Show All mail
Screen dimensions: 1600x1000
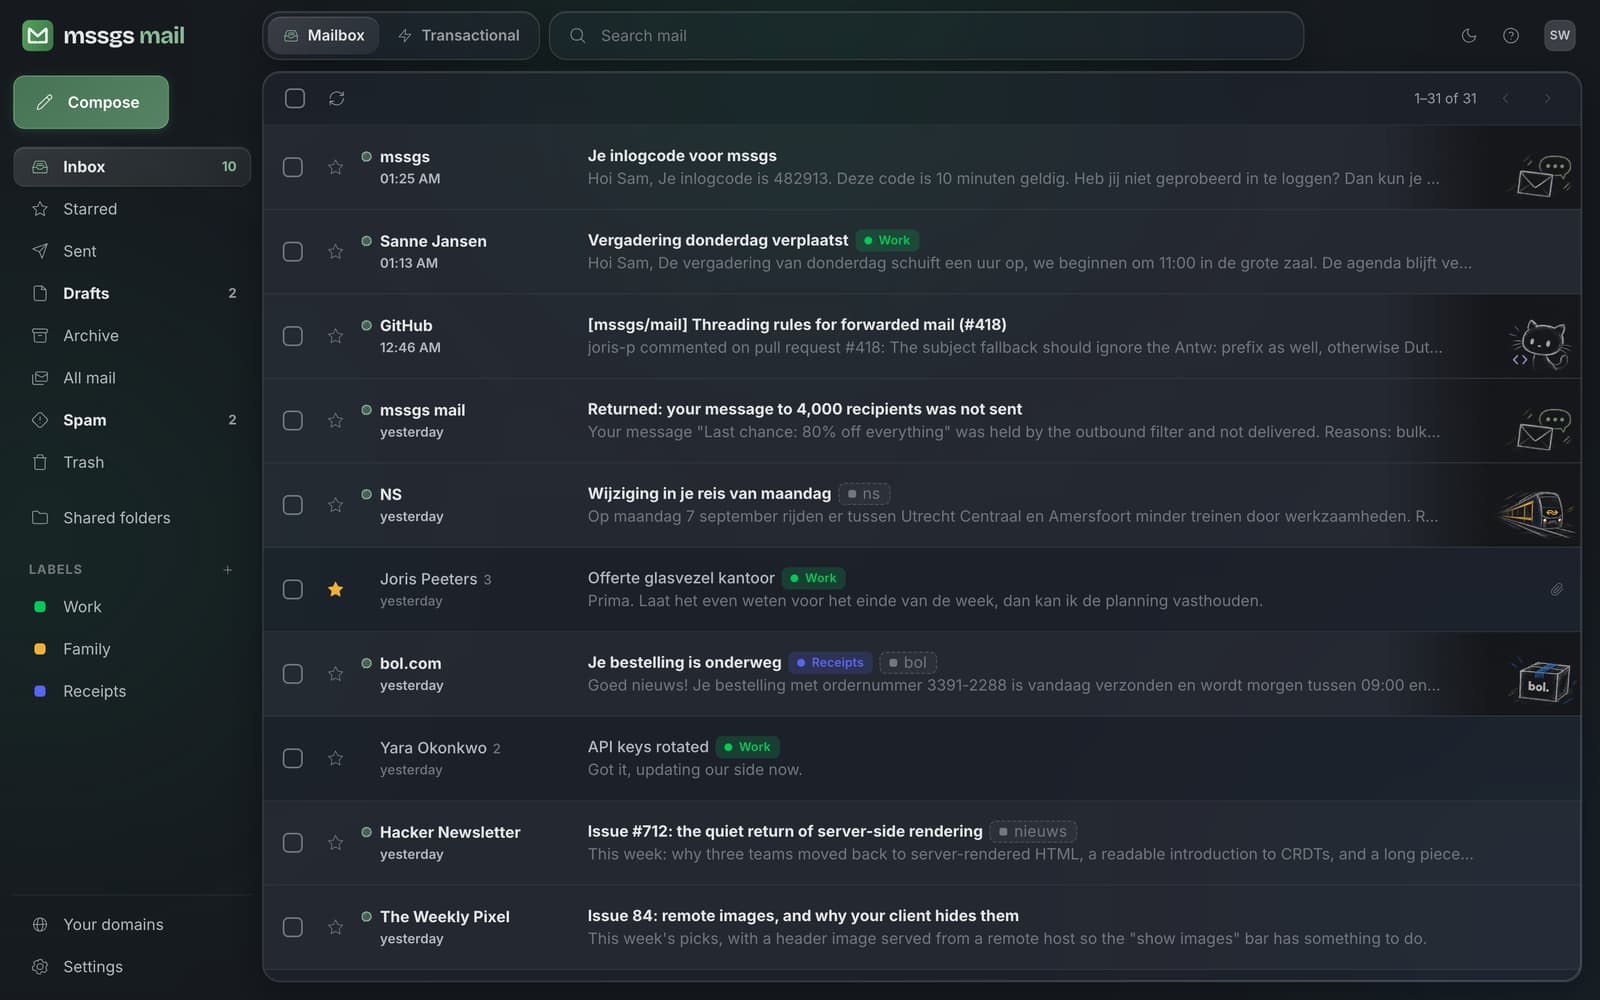coord(132,378)
